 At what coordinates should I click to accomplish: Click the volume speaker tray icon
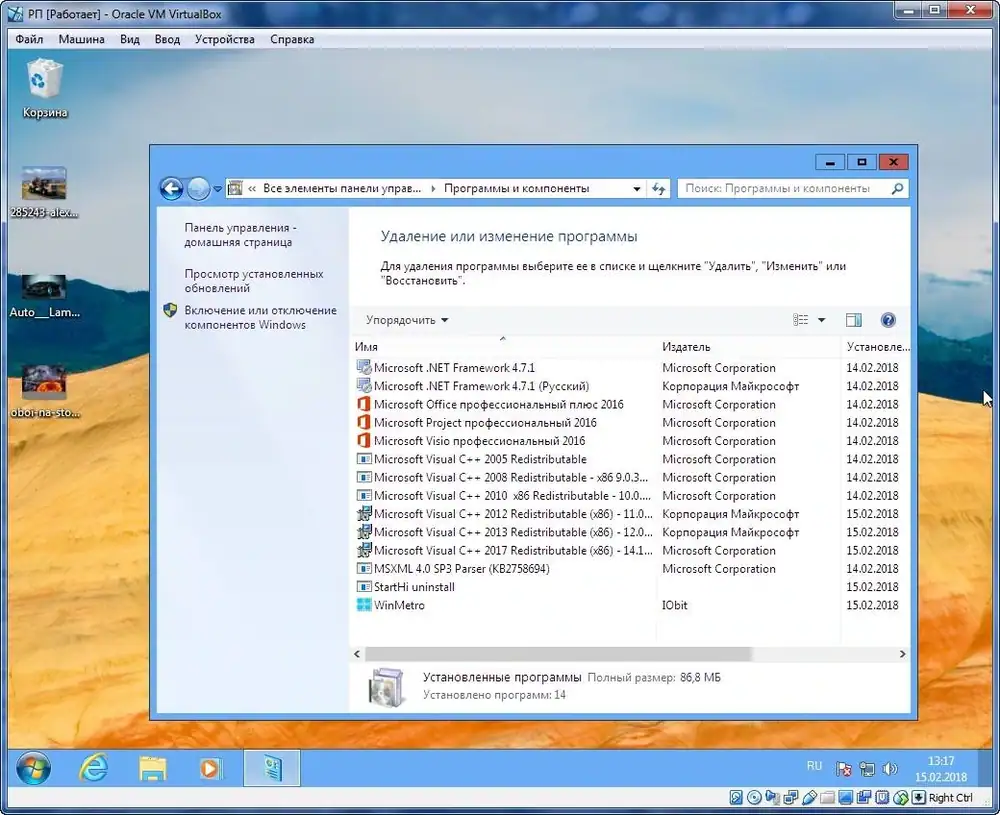point(889,769)
